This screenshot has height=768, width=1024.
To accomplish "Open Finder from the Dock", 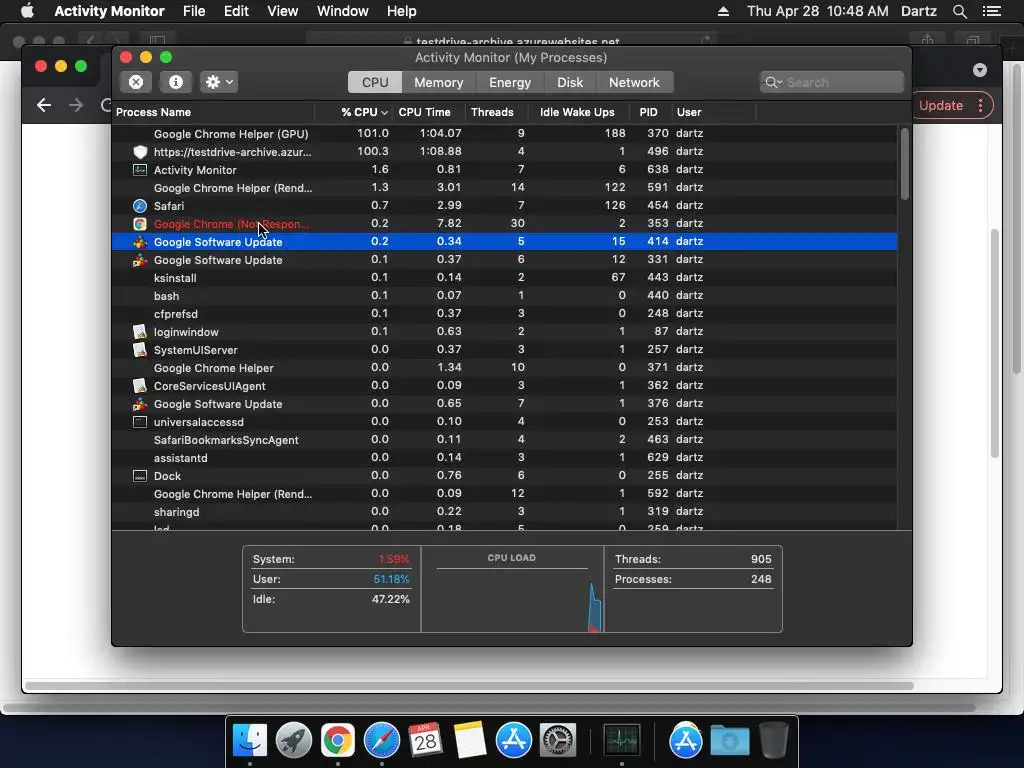I will click(x=250, y=740).
